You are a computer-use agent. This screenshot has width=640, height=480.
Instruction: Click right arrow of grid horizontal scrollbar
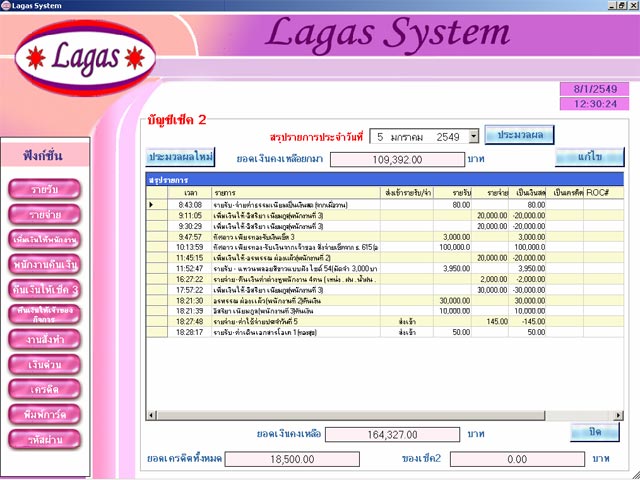tap(618, 416)
